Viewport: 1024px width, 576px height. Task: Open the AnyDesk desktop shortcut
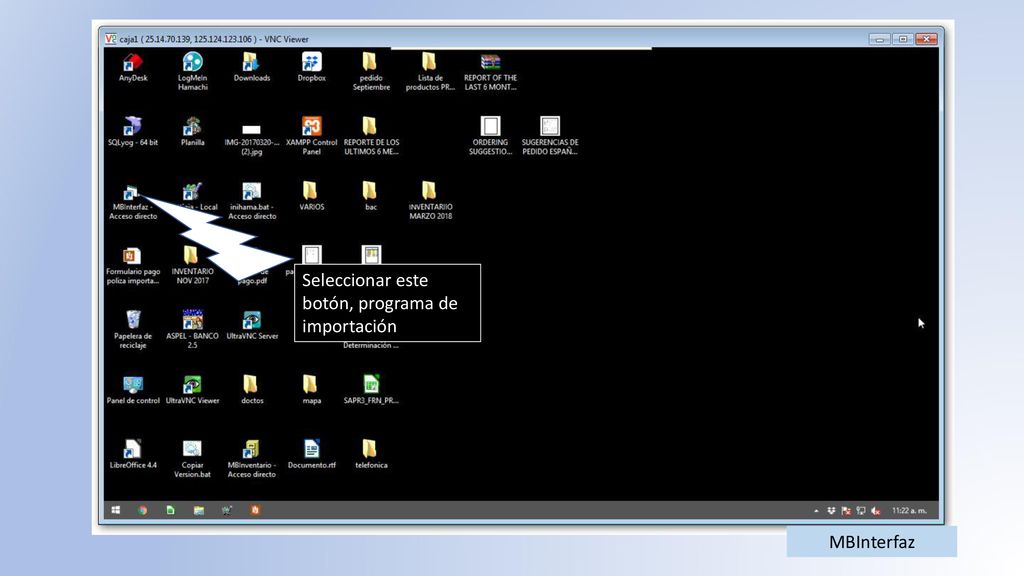[x=133, y=68]
